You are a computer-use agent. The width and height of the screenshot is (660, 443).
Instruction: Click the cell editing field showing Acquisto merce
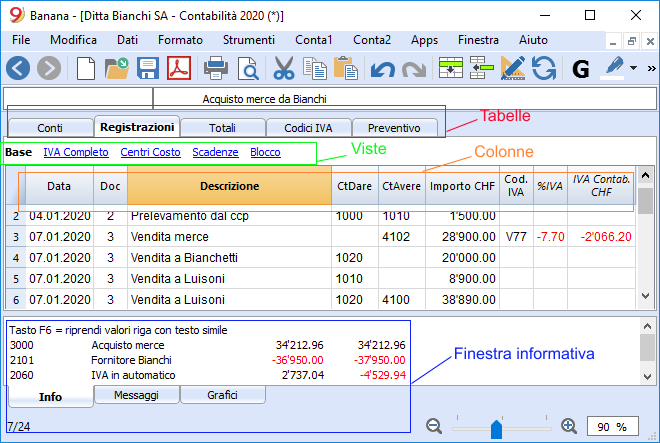click(x=404, y=99)
